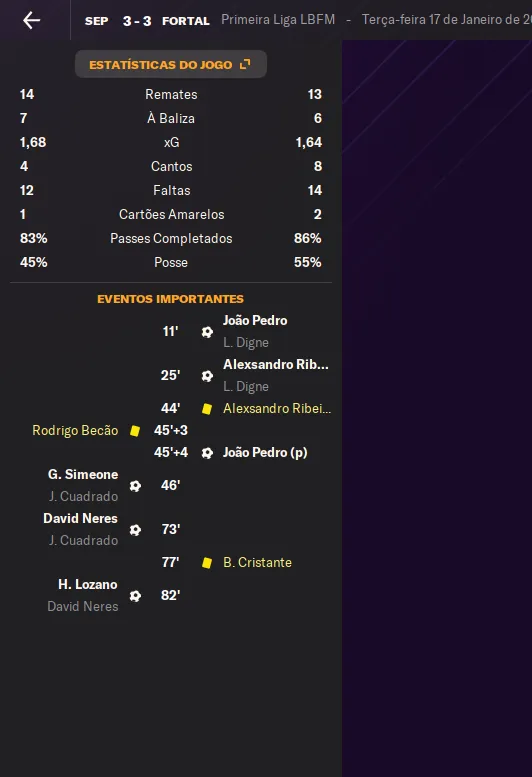The image size is (532, 777).
Task: Select the penalty goal icon at 45'+4
Action: tap(207, 452)
